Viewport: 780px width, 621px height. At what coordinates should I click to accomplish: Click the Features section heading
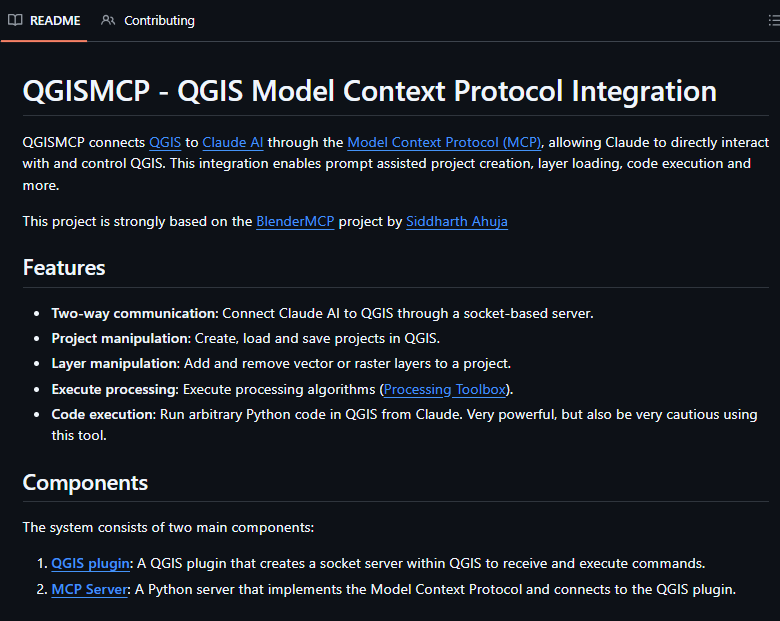point(64,267)
